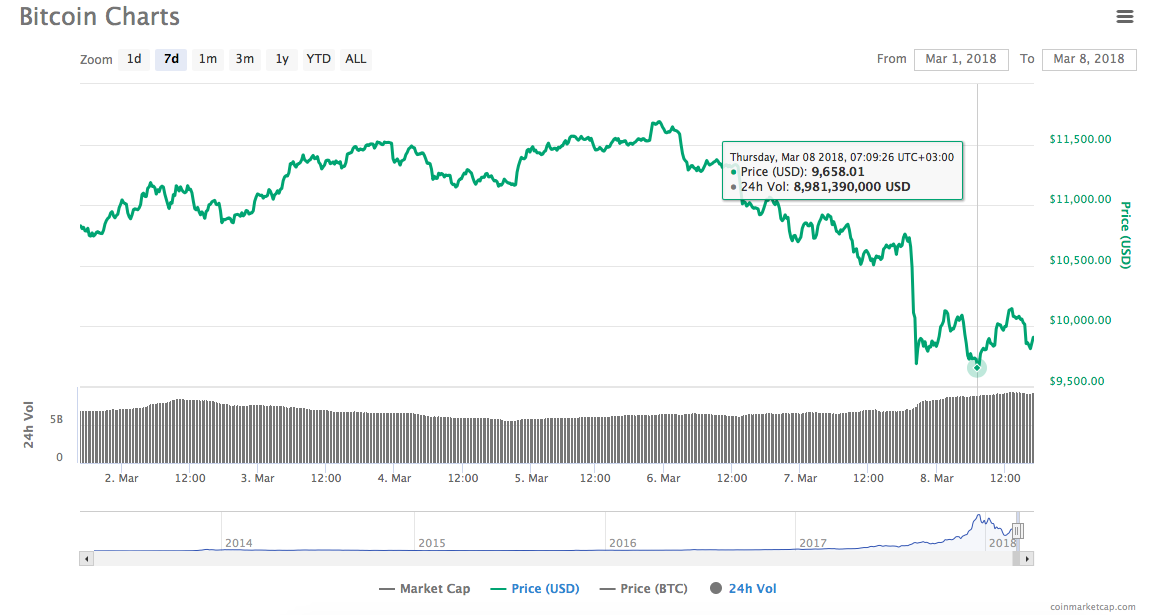Click the tooltip volume 8,981,390,000 USD

tap(851, 187)
